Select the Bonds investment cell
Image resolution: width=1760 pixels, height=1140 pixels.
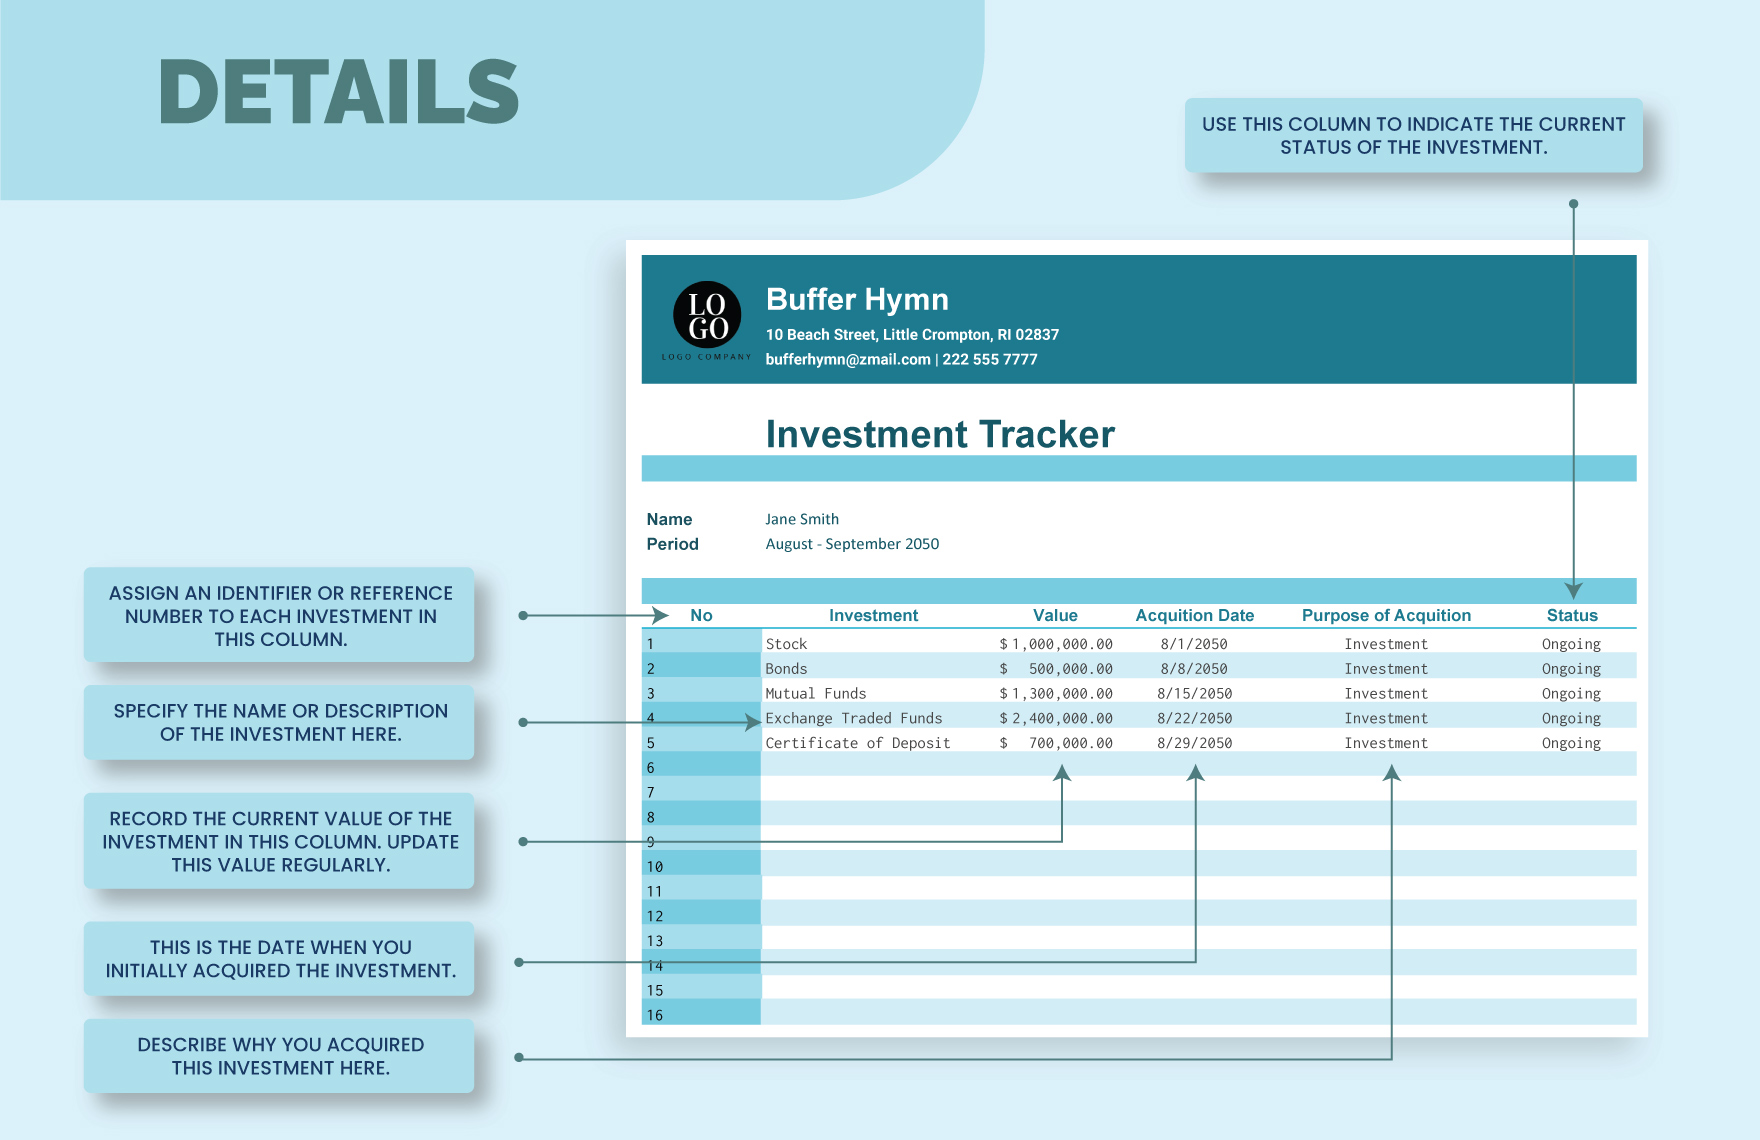click(786, 669)
